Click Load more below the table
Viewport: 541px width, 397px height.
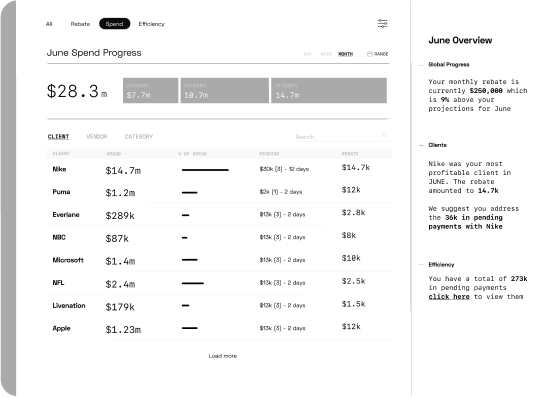[223, 356]
